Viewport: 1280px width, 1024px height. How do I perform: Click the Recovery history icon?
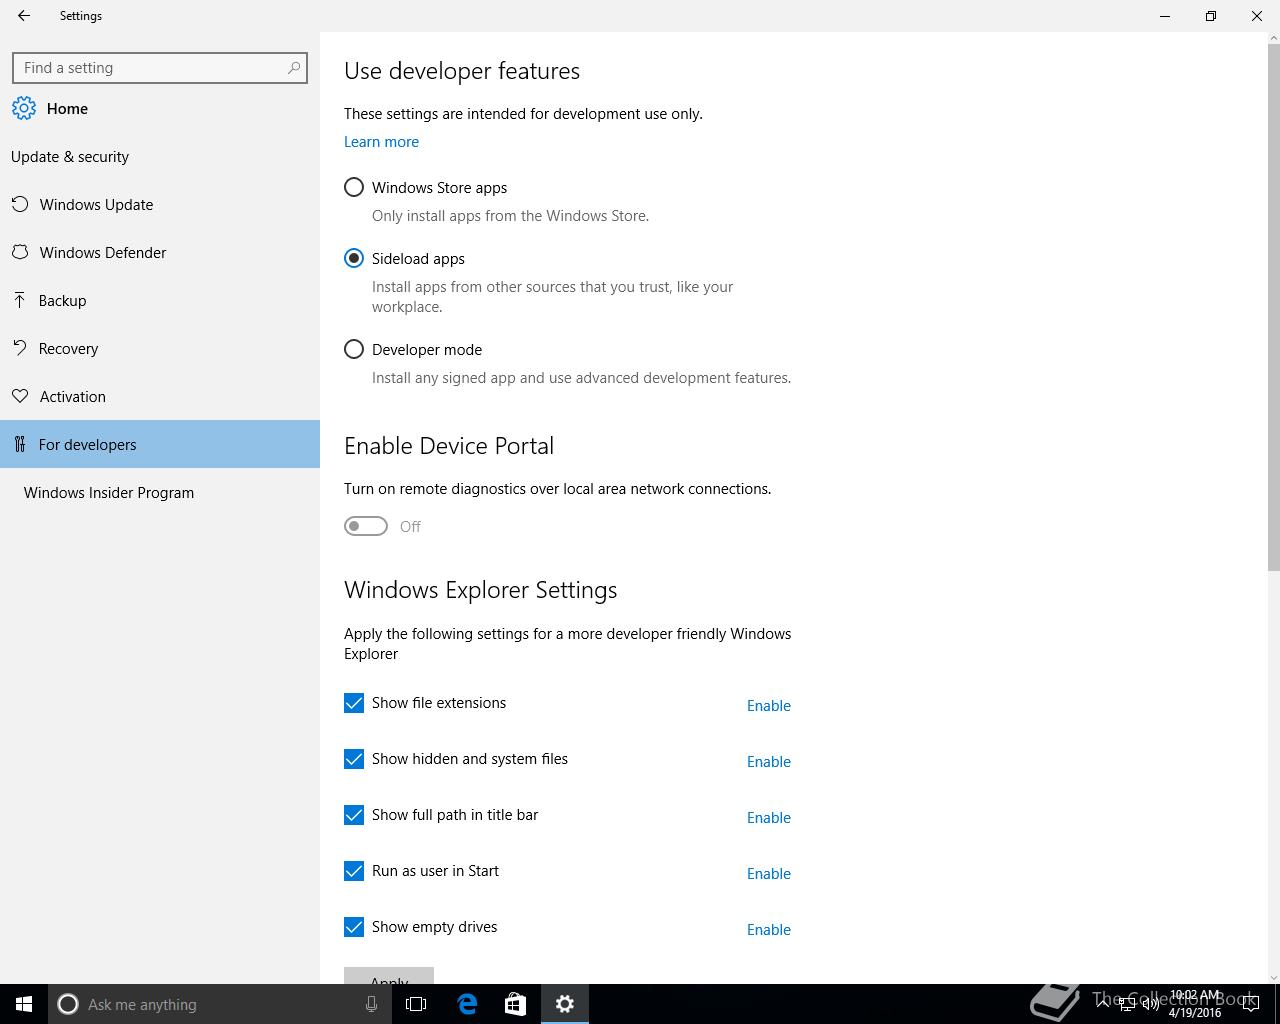20,348
